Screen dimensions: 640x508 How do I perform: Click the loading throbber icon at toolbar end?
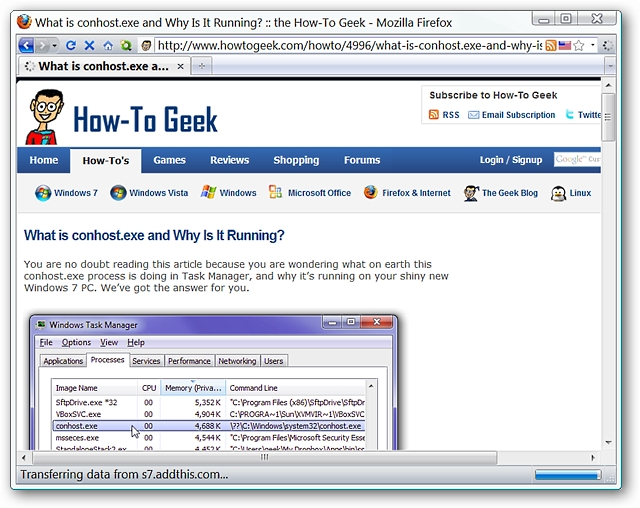608,45
